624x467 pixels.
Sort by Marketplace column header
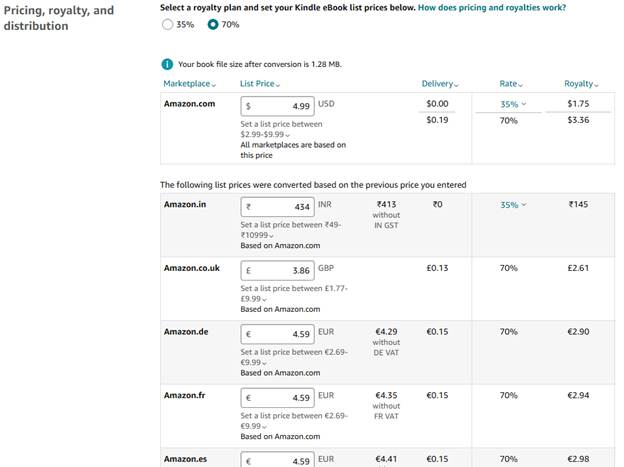(x=190, y=84)
